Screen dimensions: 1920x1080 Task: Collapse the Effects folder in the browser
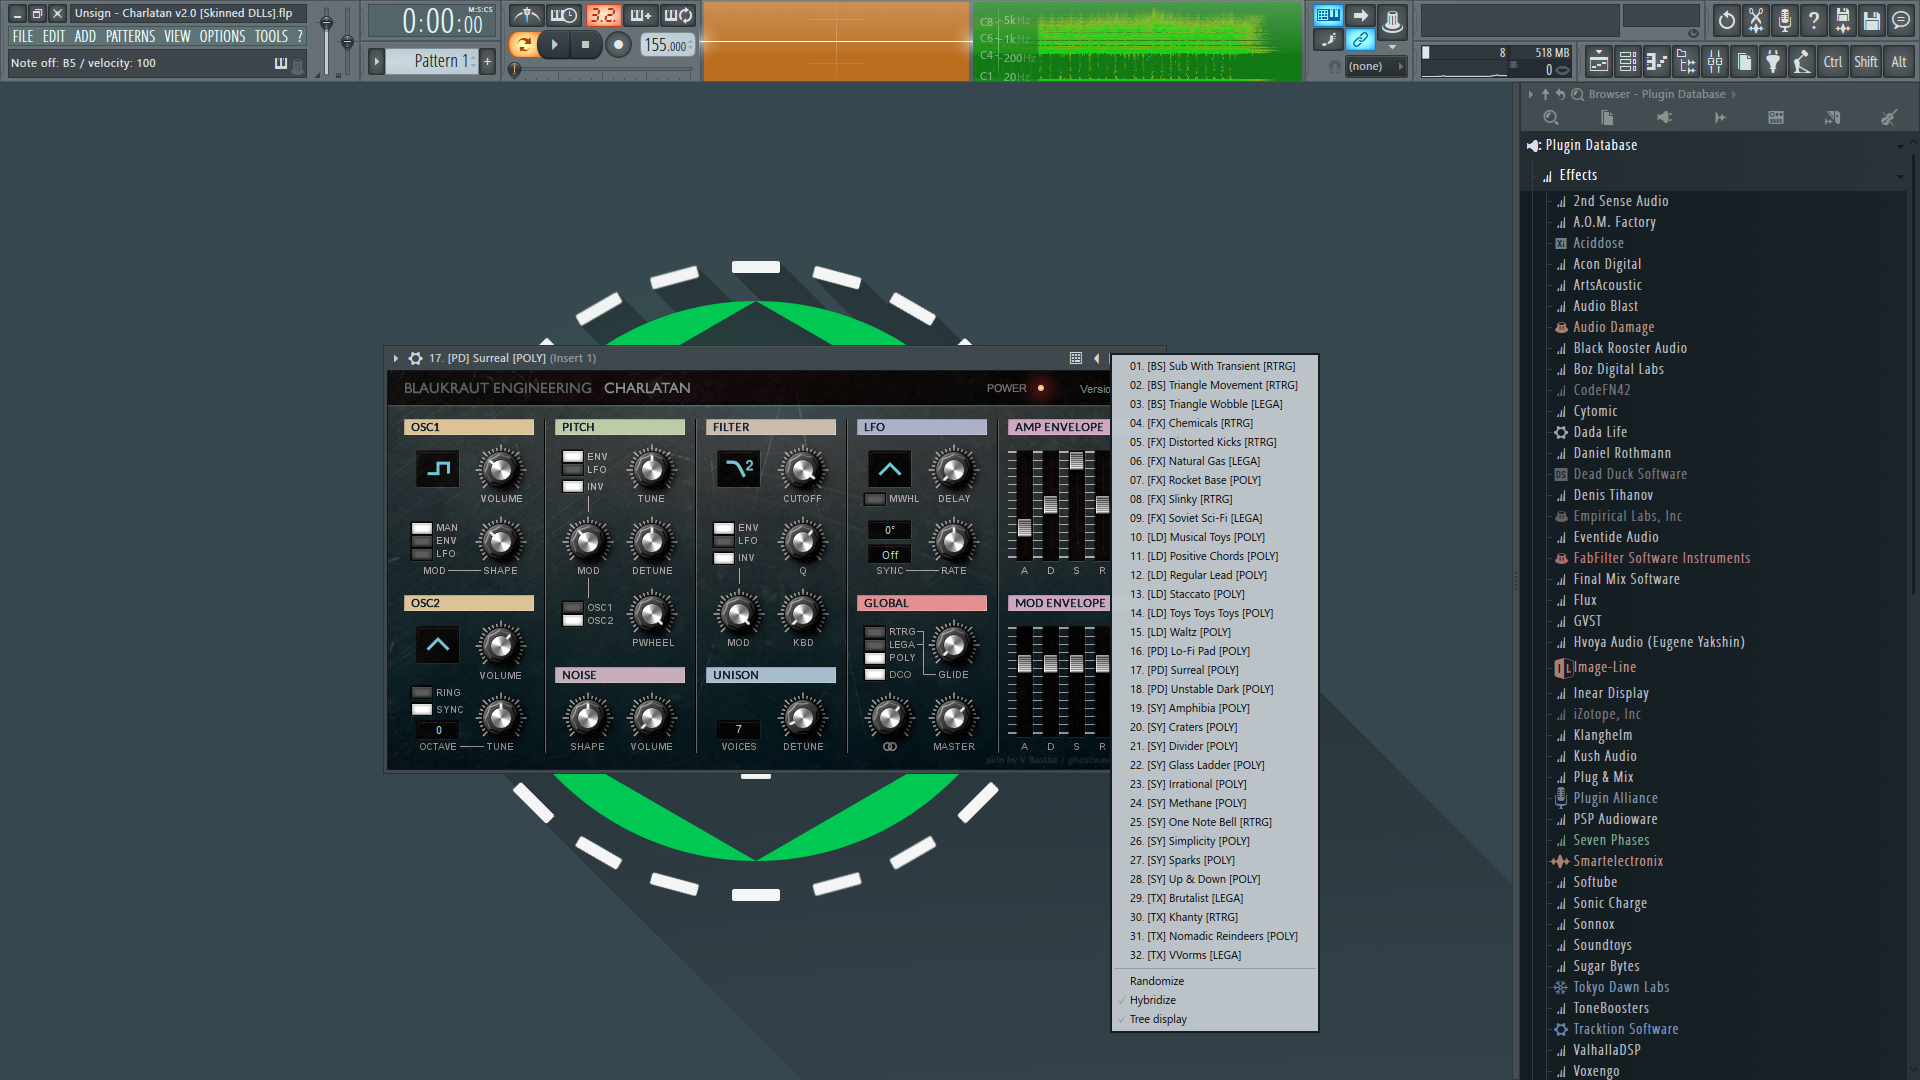[1578, 175]
